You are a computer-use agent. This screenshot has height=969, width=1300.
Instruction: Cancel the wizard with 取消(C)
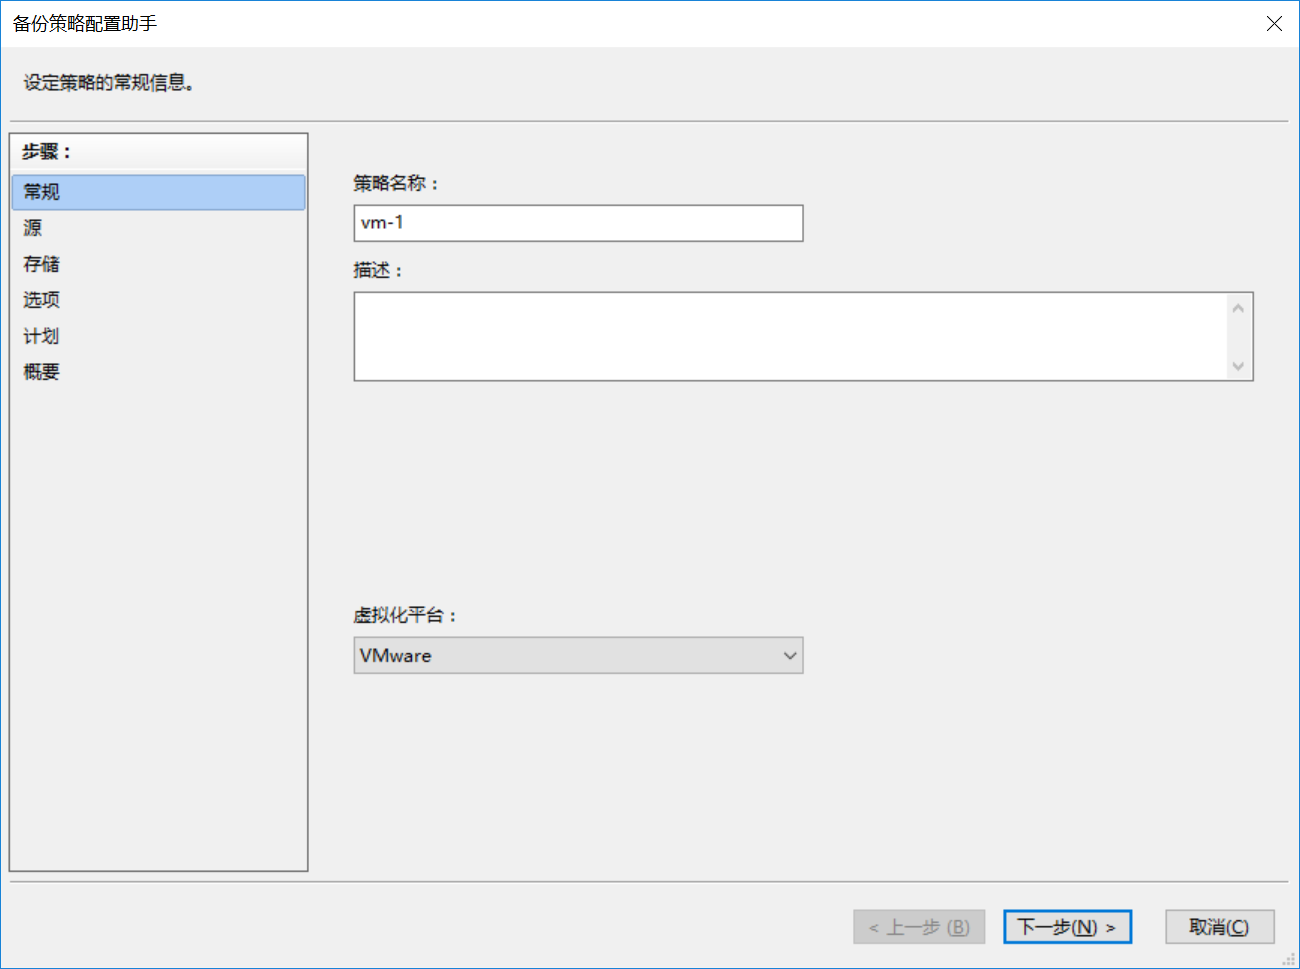[1220, 927]
